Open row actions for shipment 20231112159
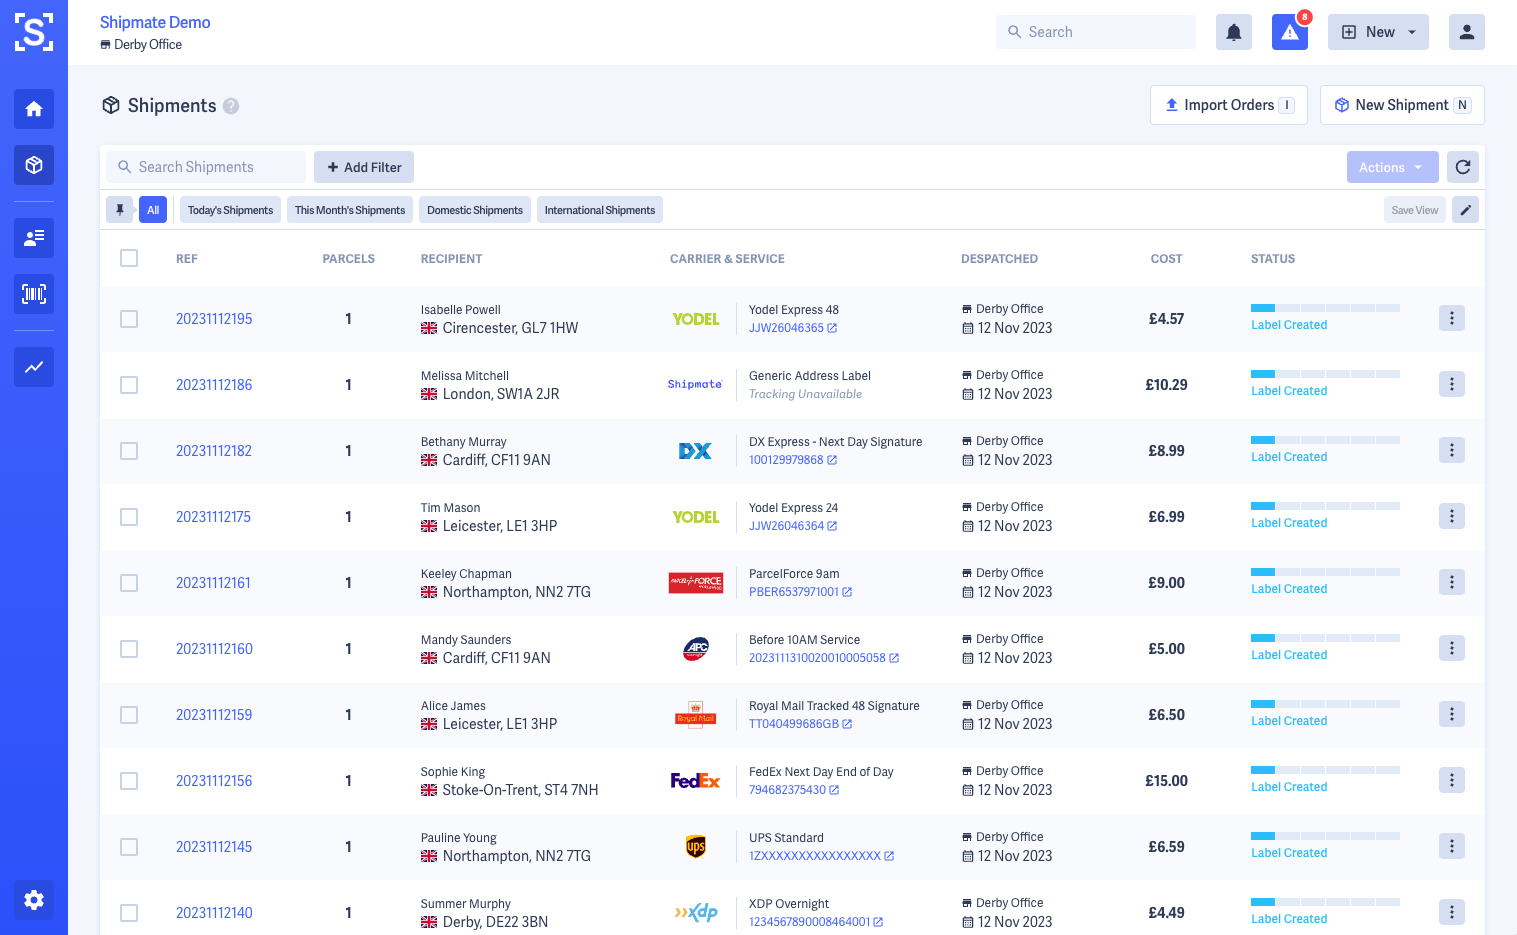The width and height of the screenshot is (1517, 935). coord(1452,714)
